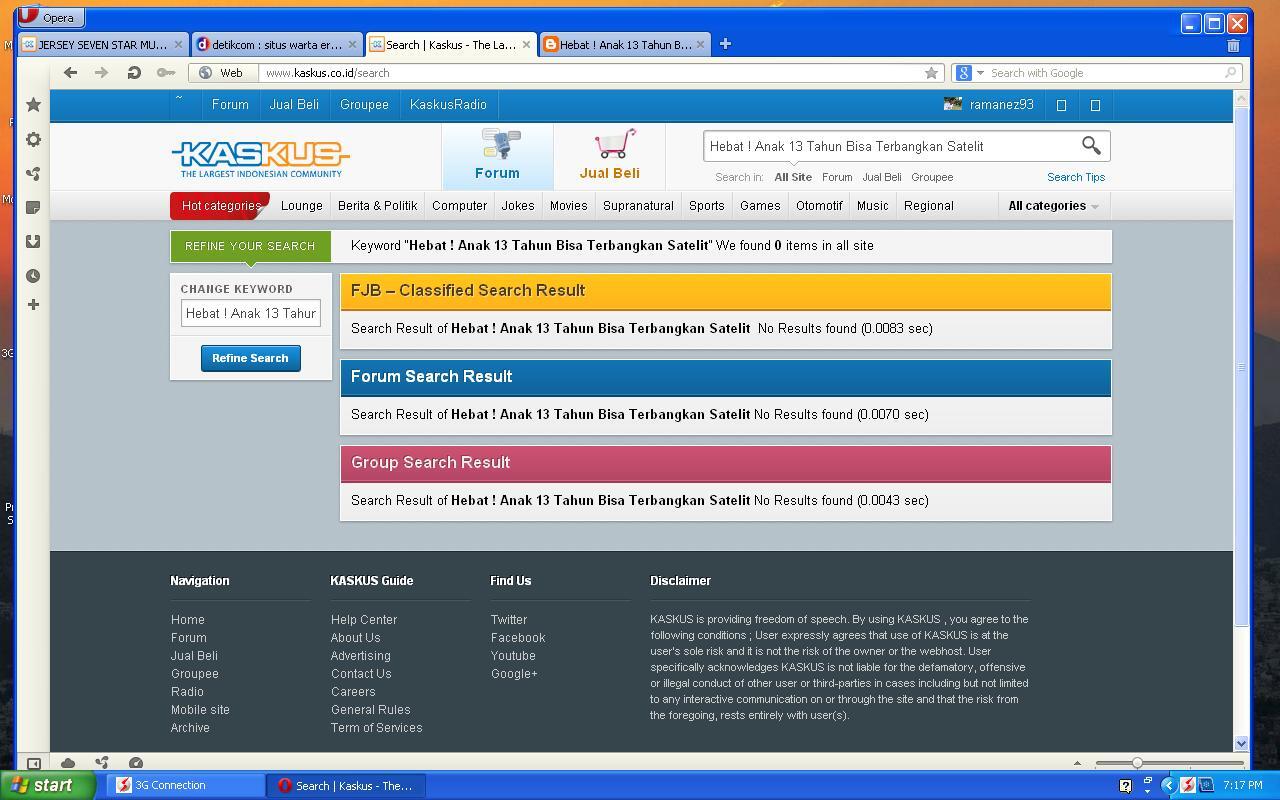Go back with the browser back arrow
The width and height of the screenshot is (1280, 800).
pyautogui.click(x=70, y=72)
